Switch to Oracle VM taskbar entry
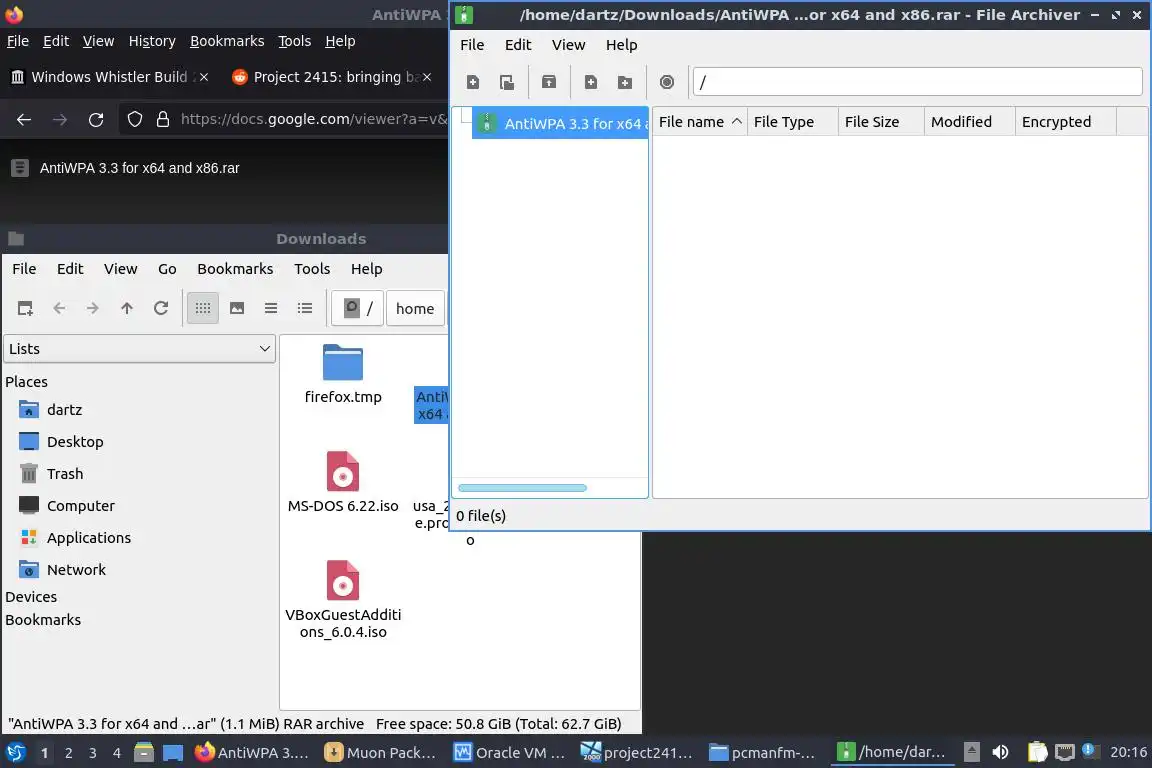The width and height of the screenshot is (1152, 768). (510, 753)
